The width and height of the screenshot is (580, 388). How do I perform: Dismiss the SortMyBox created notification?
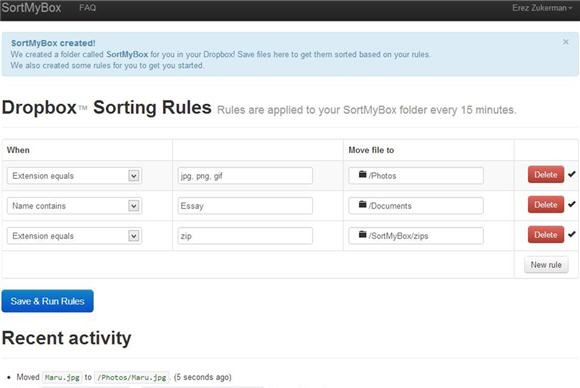coord(566,42)
